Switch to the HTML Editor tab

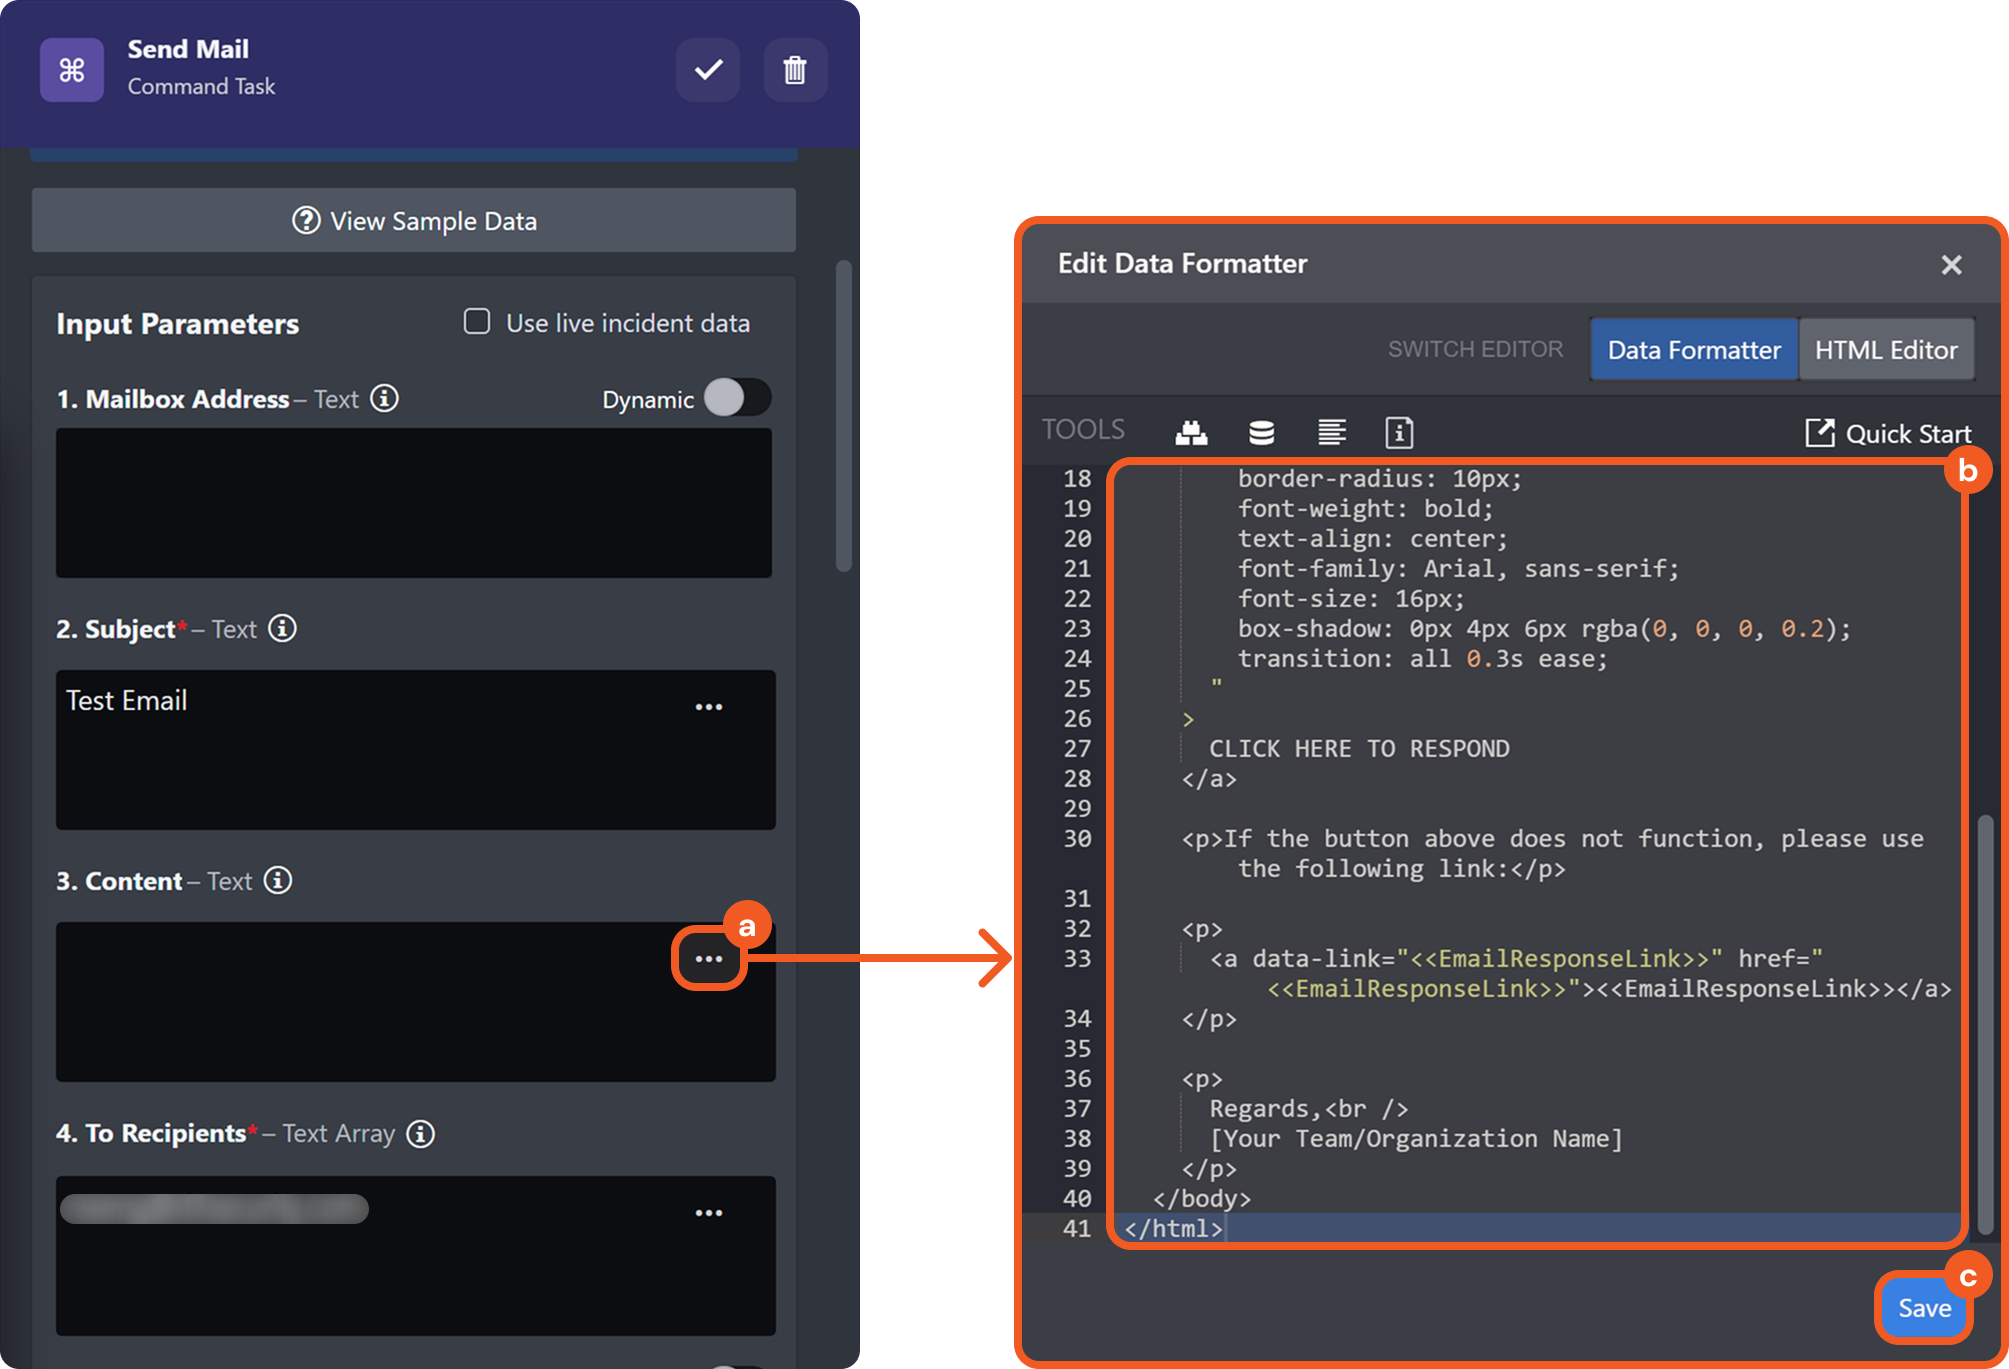click(x=1886, y=350)
